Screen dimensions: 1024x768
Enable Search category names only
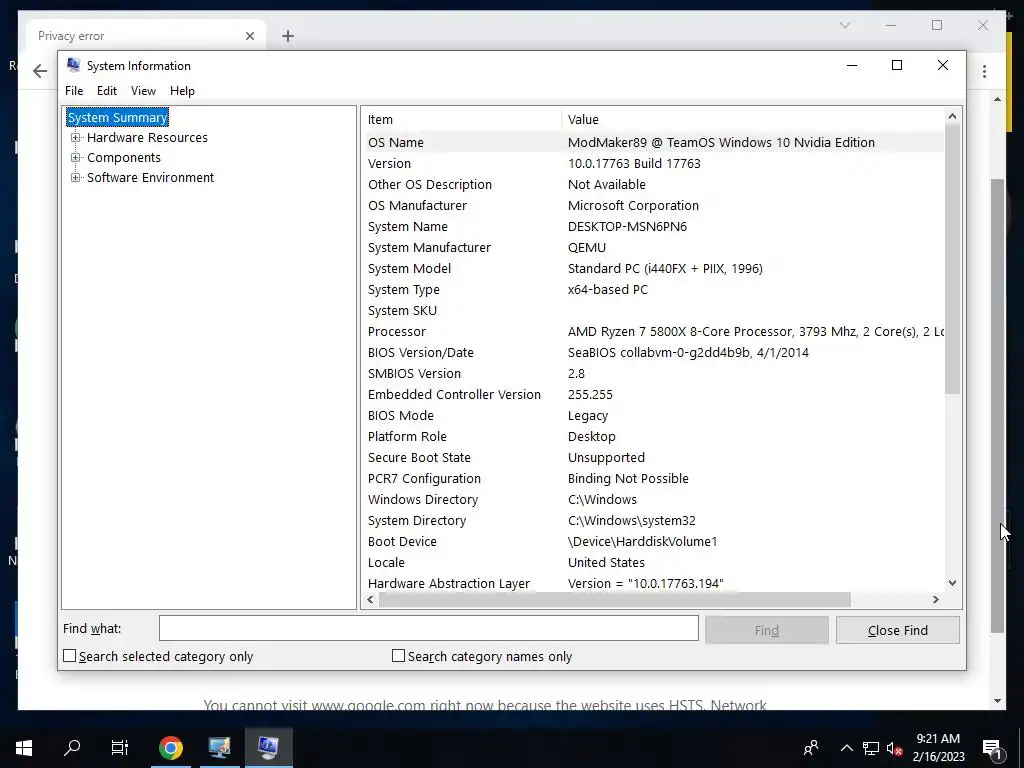(398, 656)
